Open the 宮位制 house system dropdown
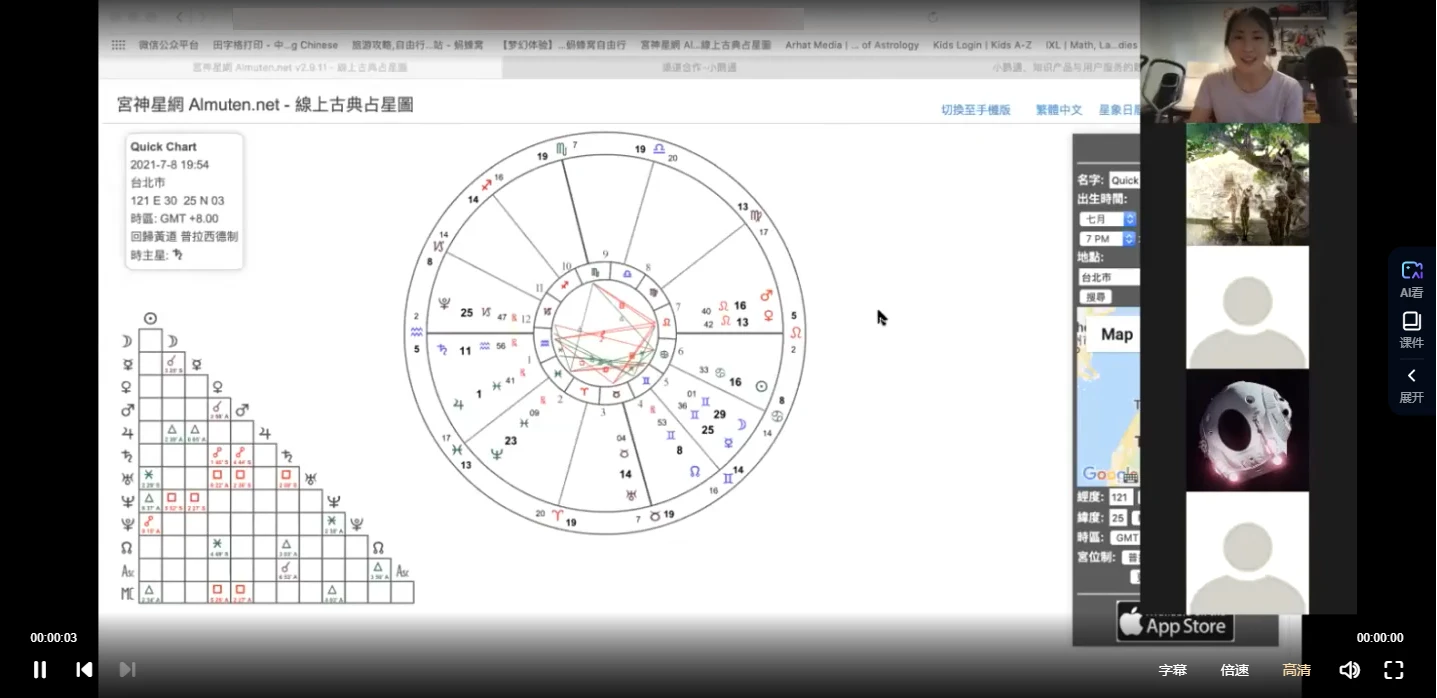 click(1131, 557)
